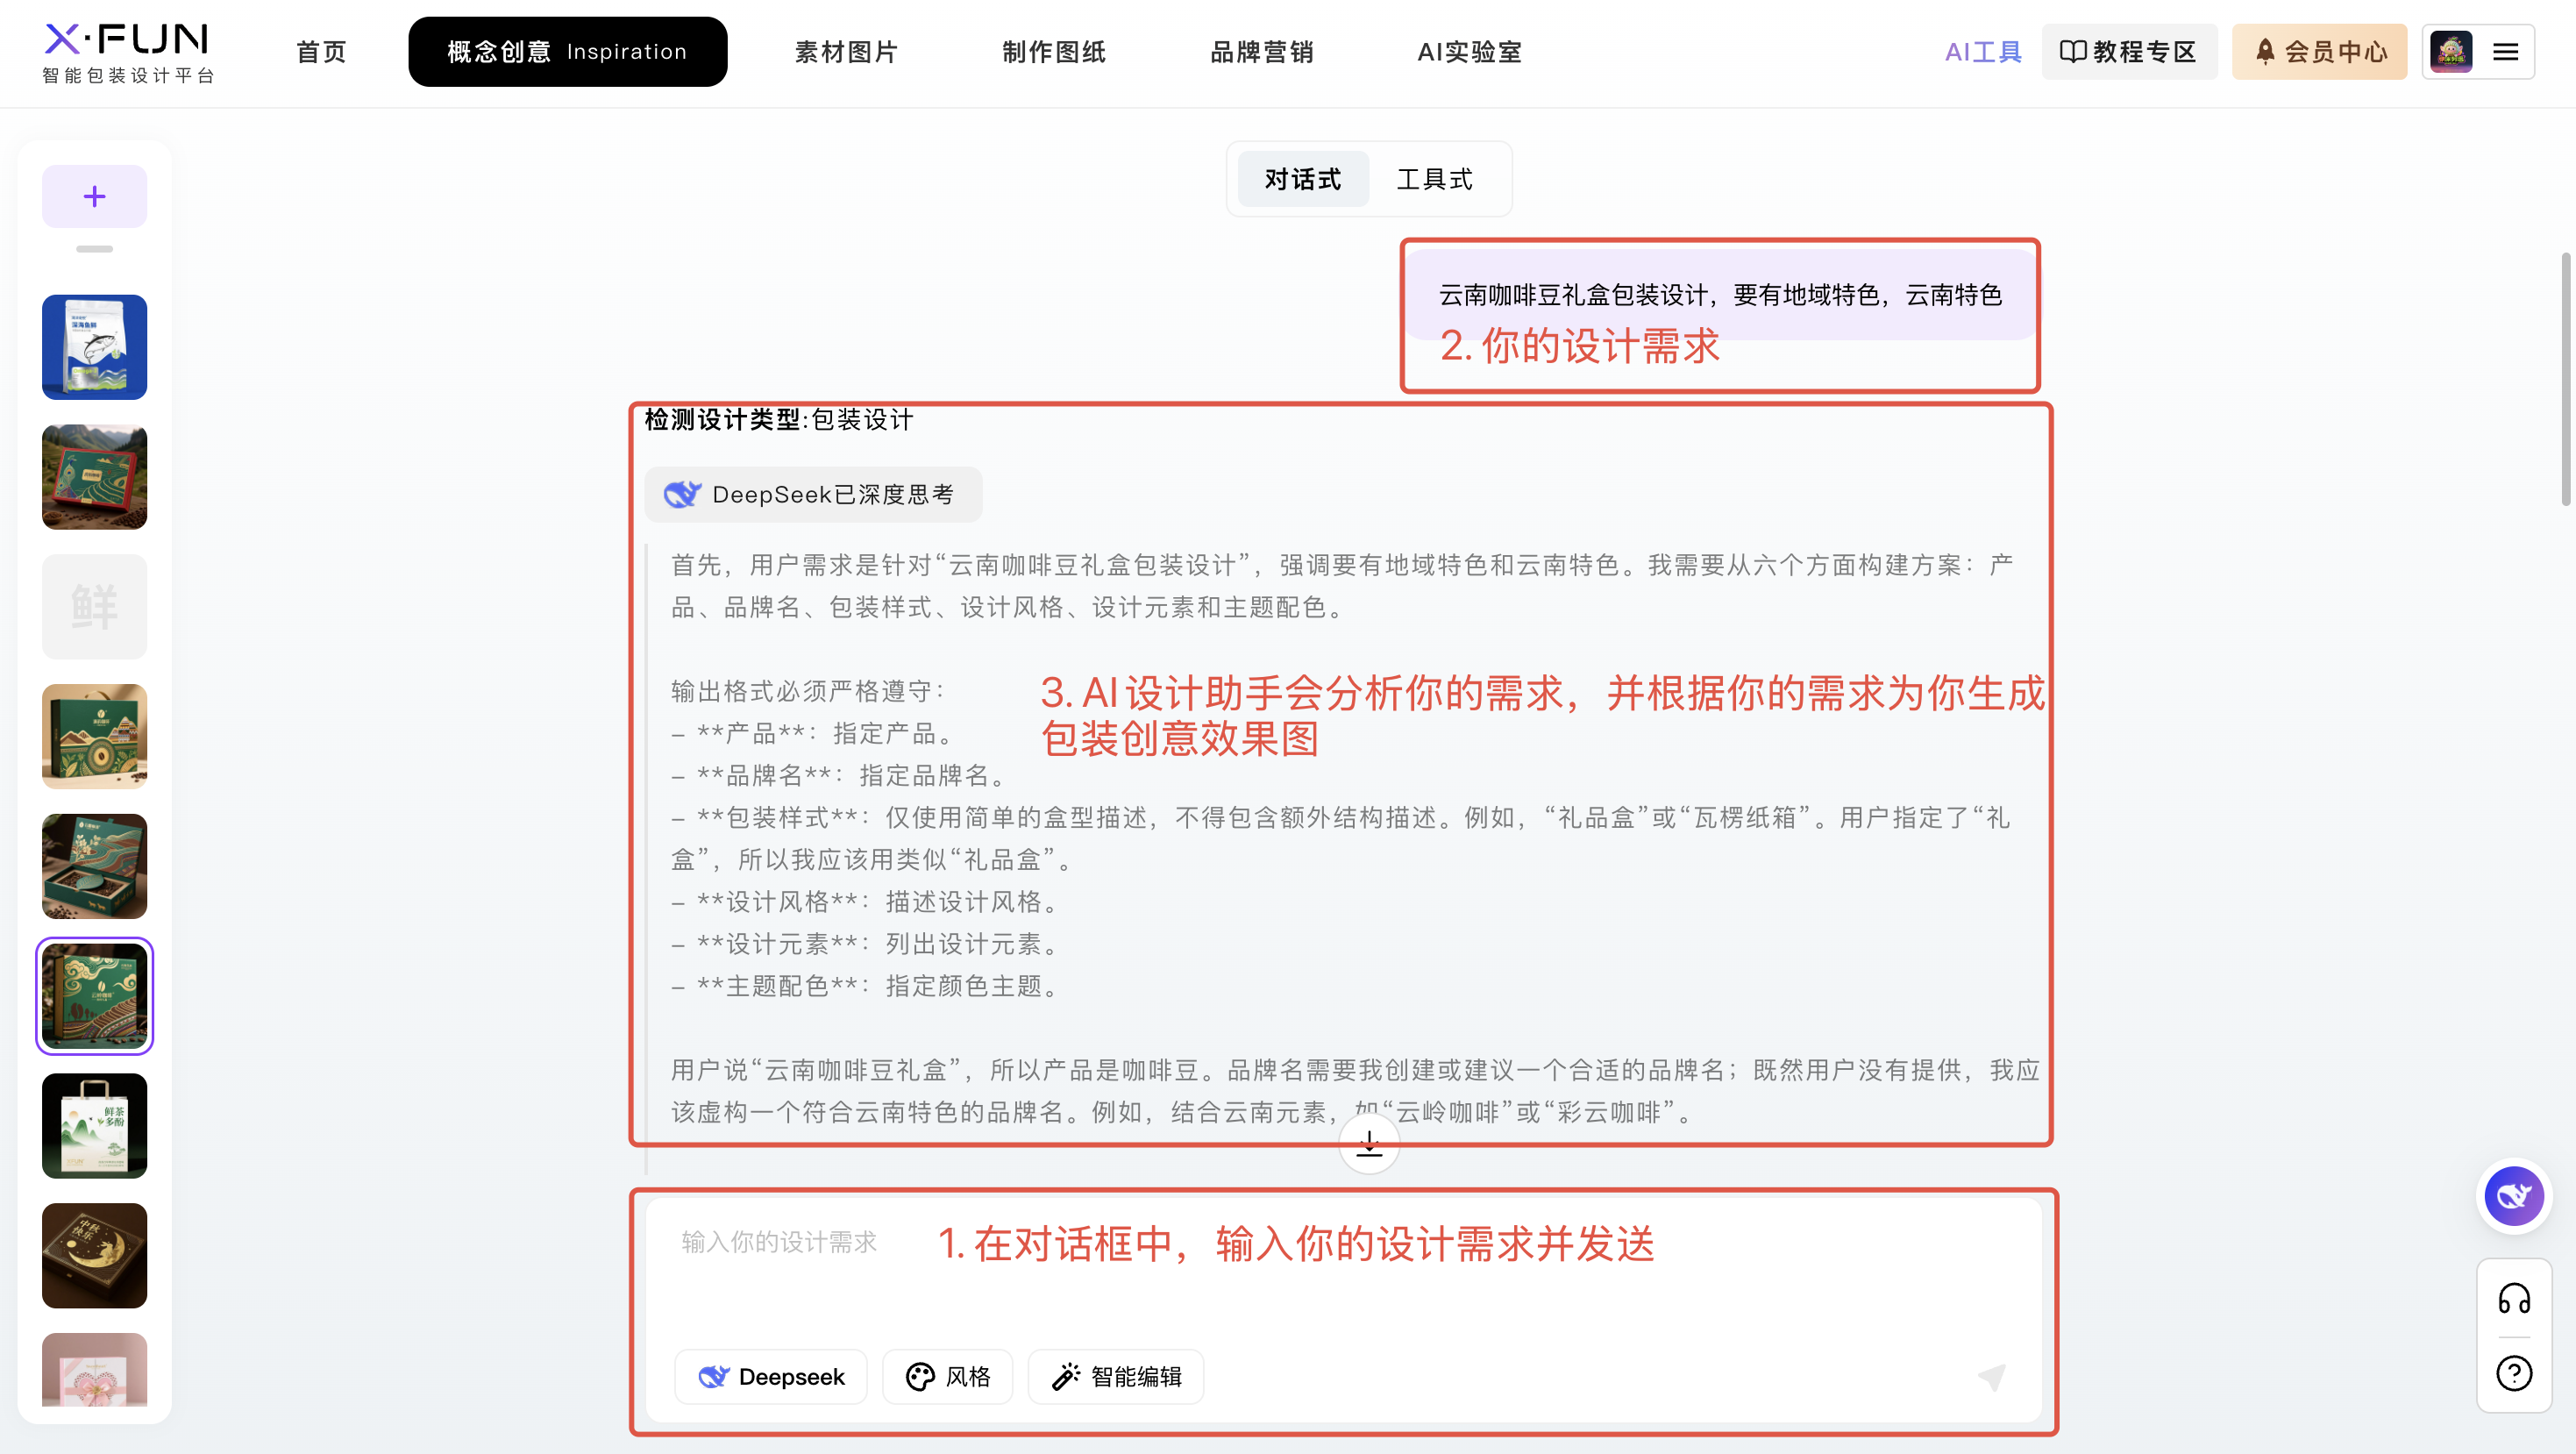The width and height of the screenshot is (2576, 1454).
Task: Open the 会员中心 membership button
Action: click(x=2319, y=52)
